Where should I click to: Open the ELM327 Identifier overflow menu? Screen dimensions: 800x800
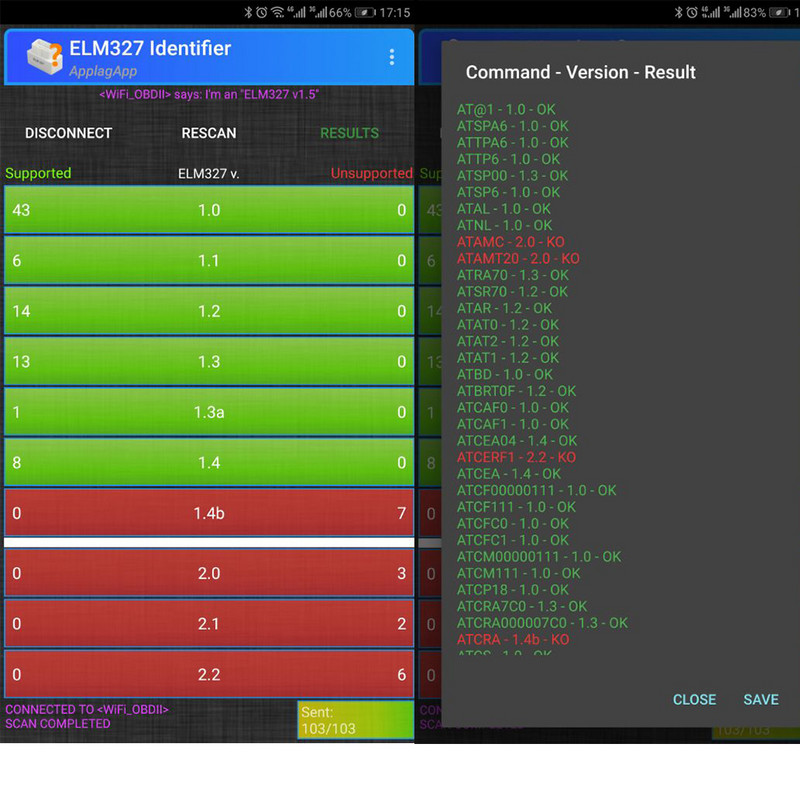click(392, 57)
